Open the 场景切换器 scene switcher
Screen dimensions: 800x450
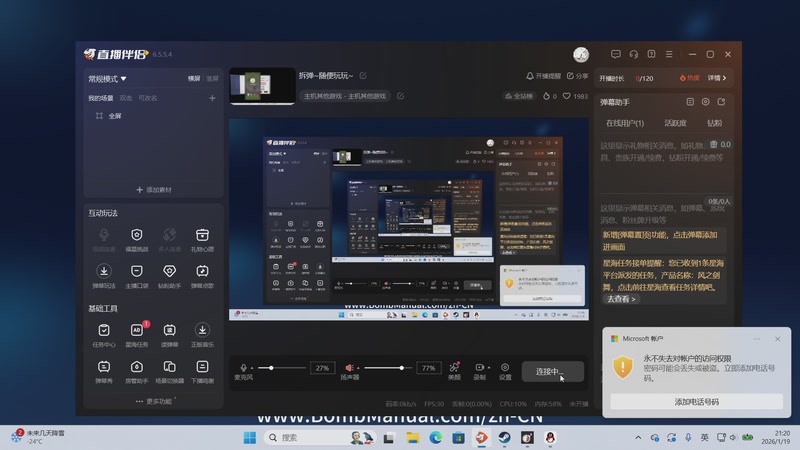tap(169, 371)
